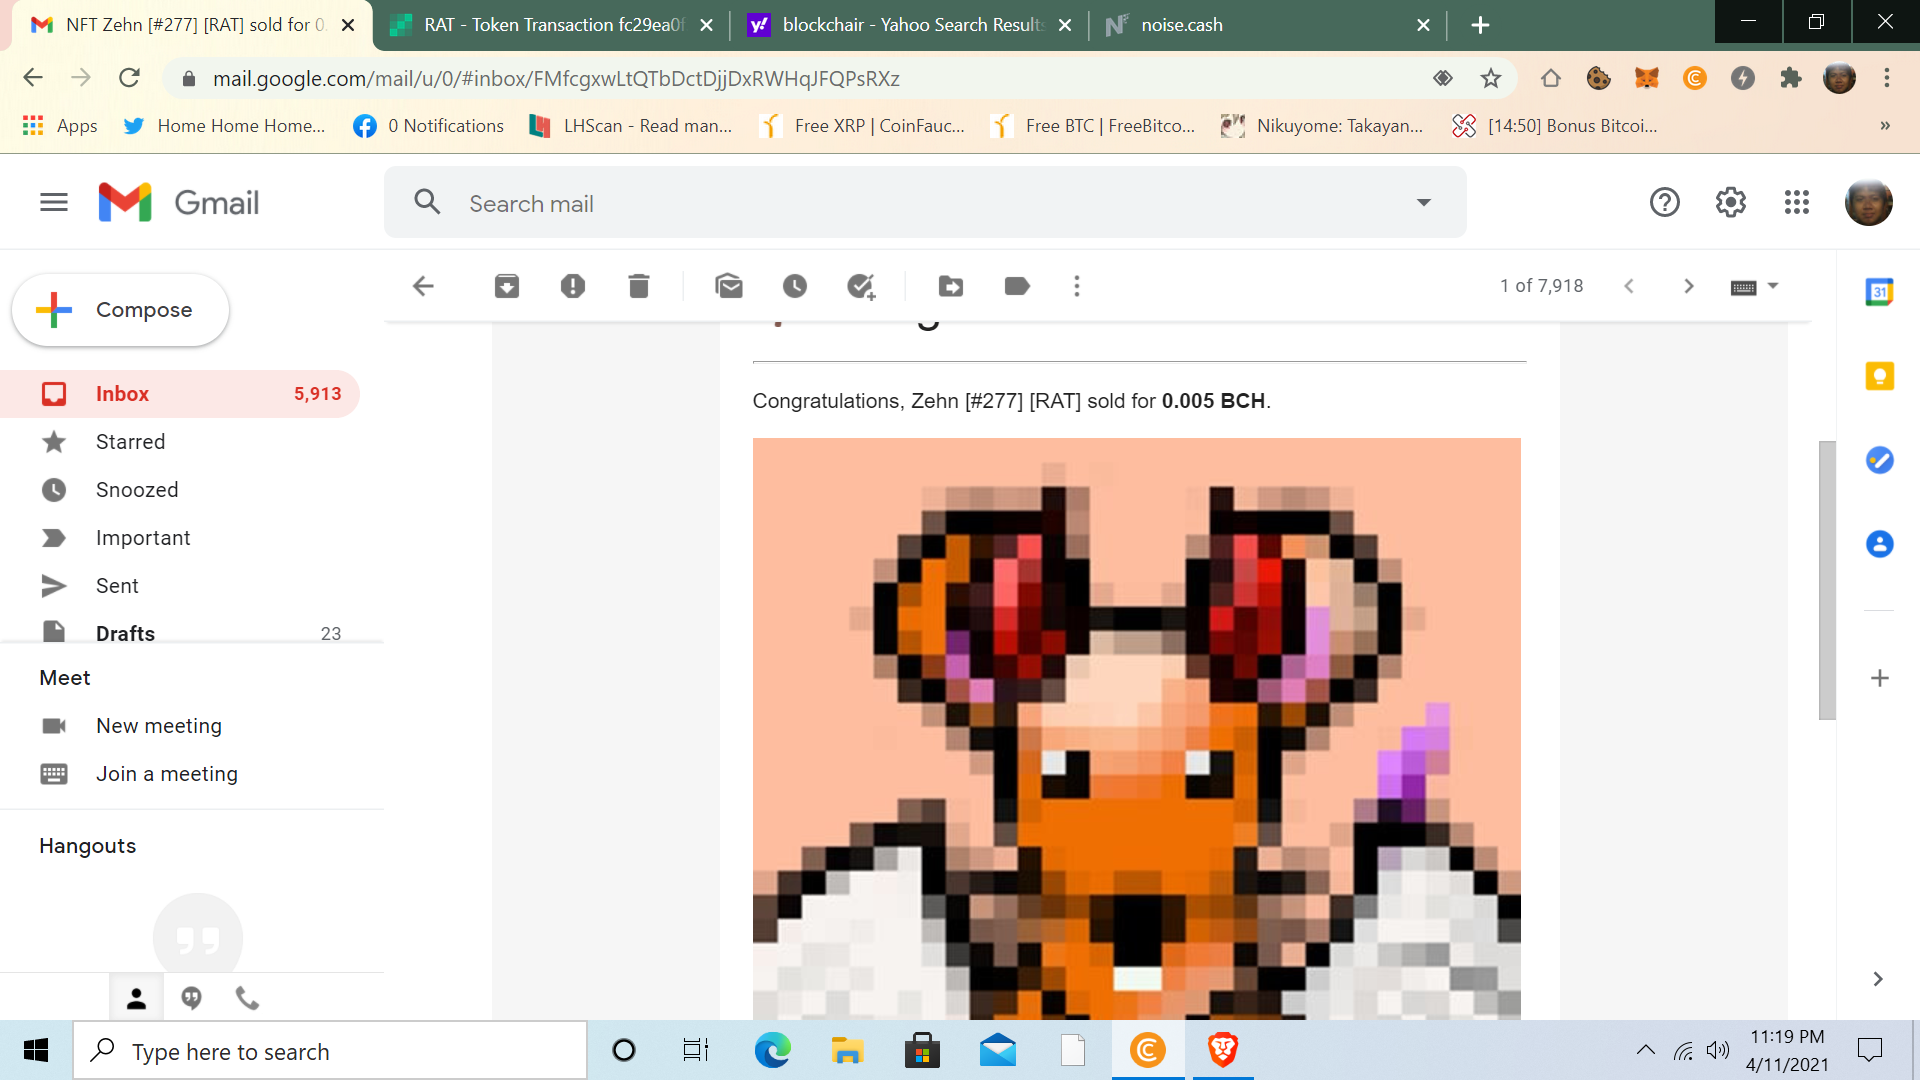This screenshot has height=1080, width=1920.
Task: Report this email as spam
Action: 573,287
